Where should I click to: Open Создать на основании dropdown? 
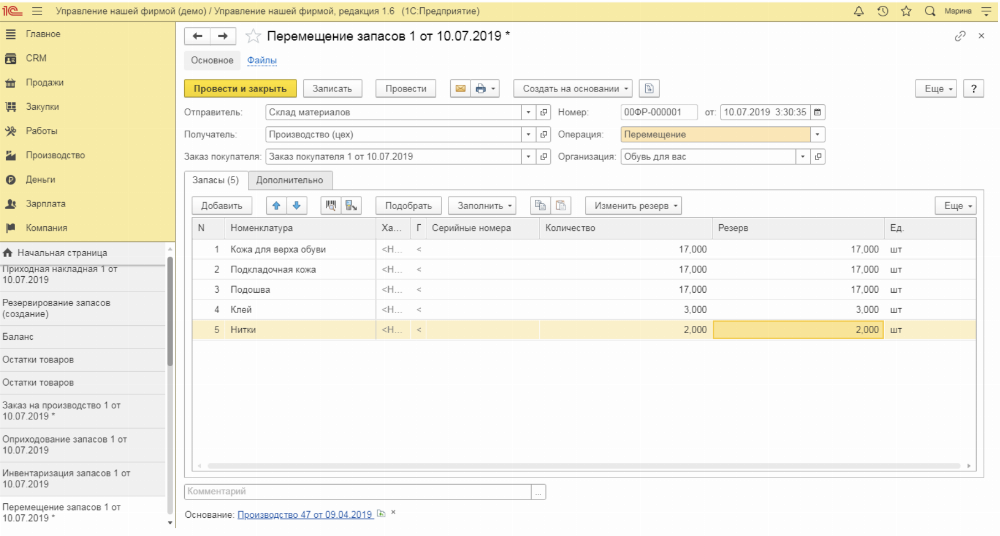point(573,89)
